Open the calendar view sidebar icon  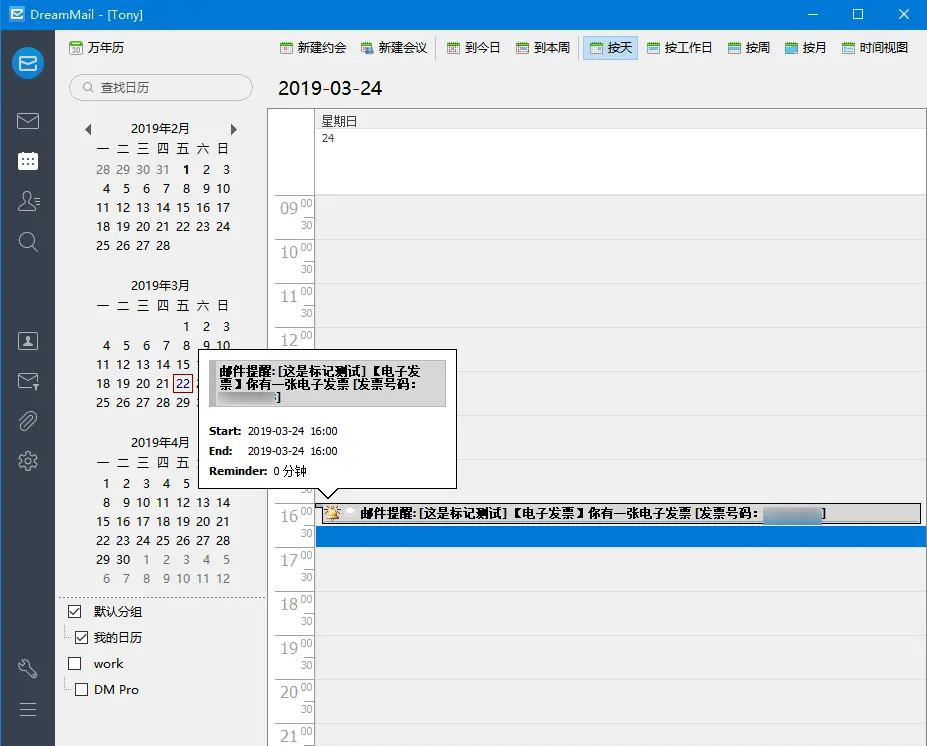(x=28, y=161)
